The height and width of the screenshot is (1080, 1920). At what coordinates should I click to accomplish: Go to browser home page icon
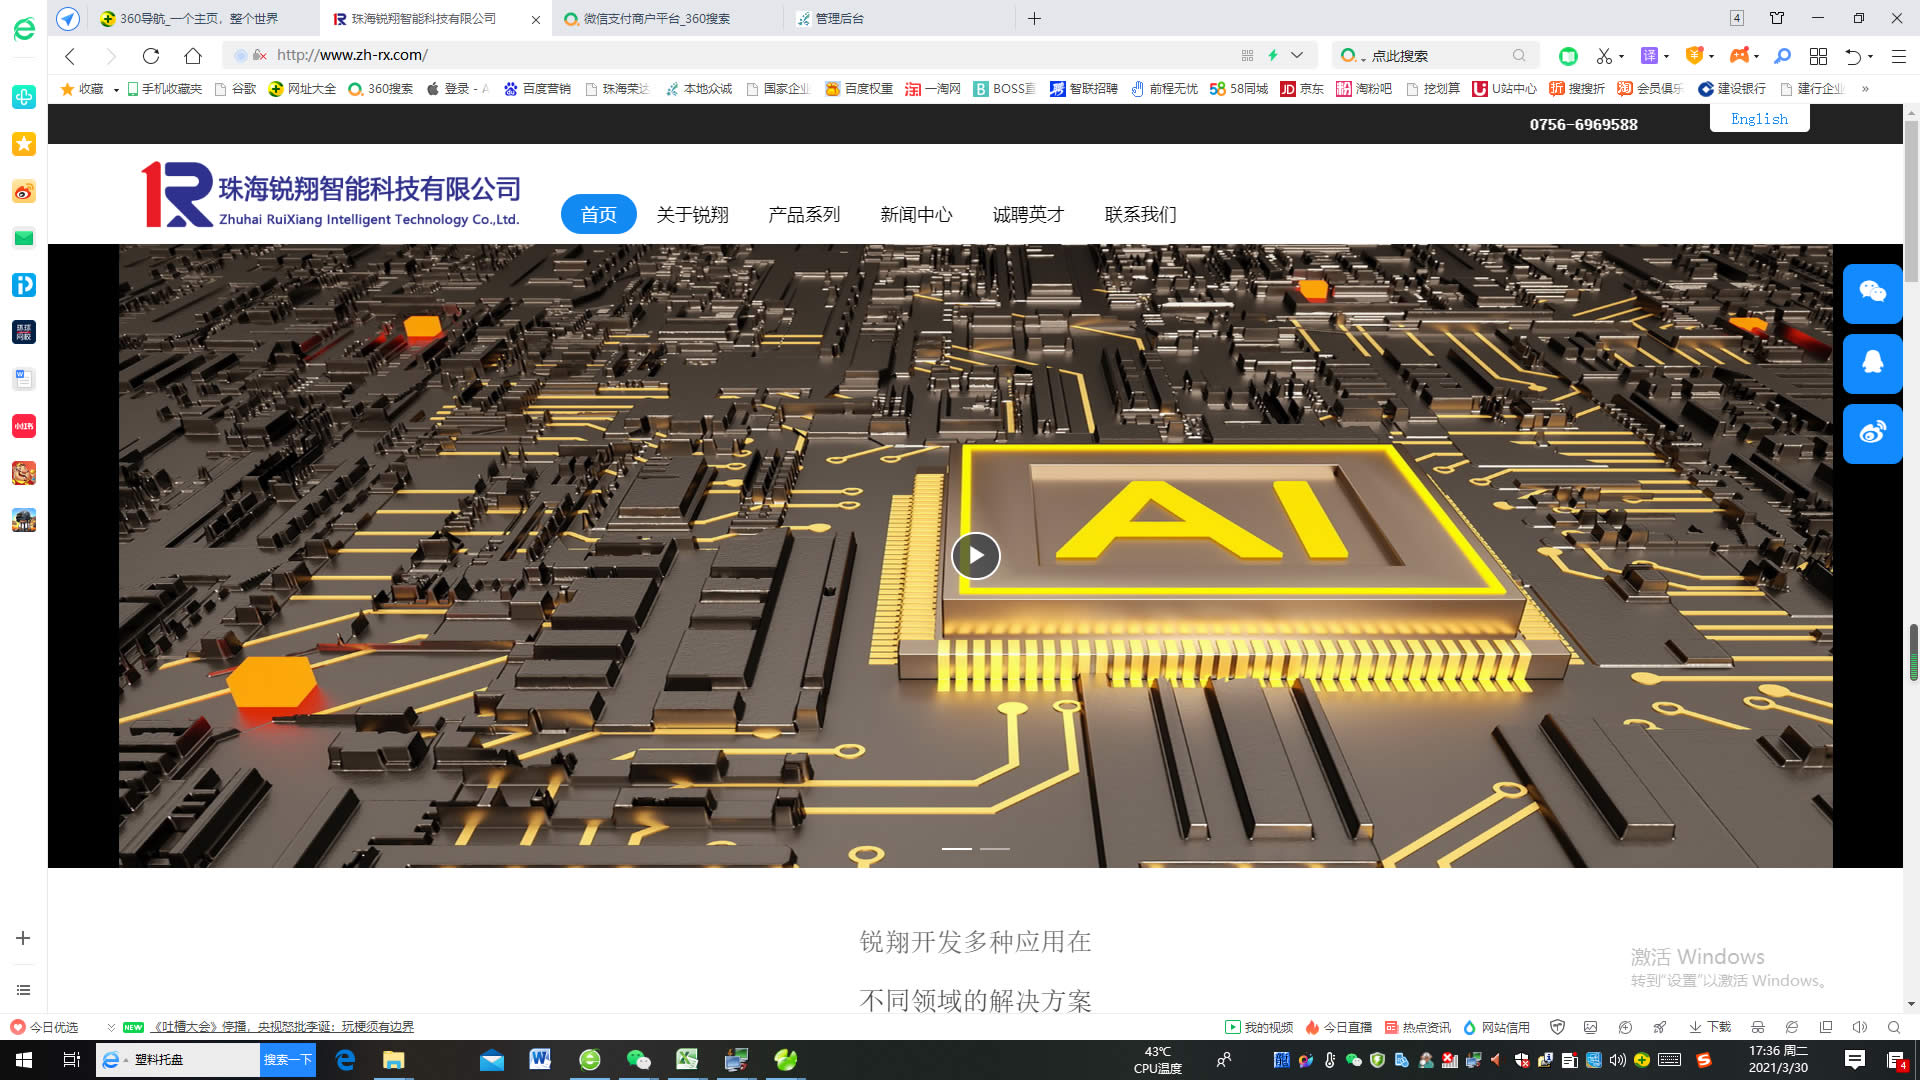click(193, 56)
